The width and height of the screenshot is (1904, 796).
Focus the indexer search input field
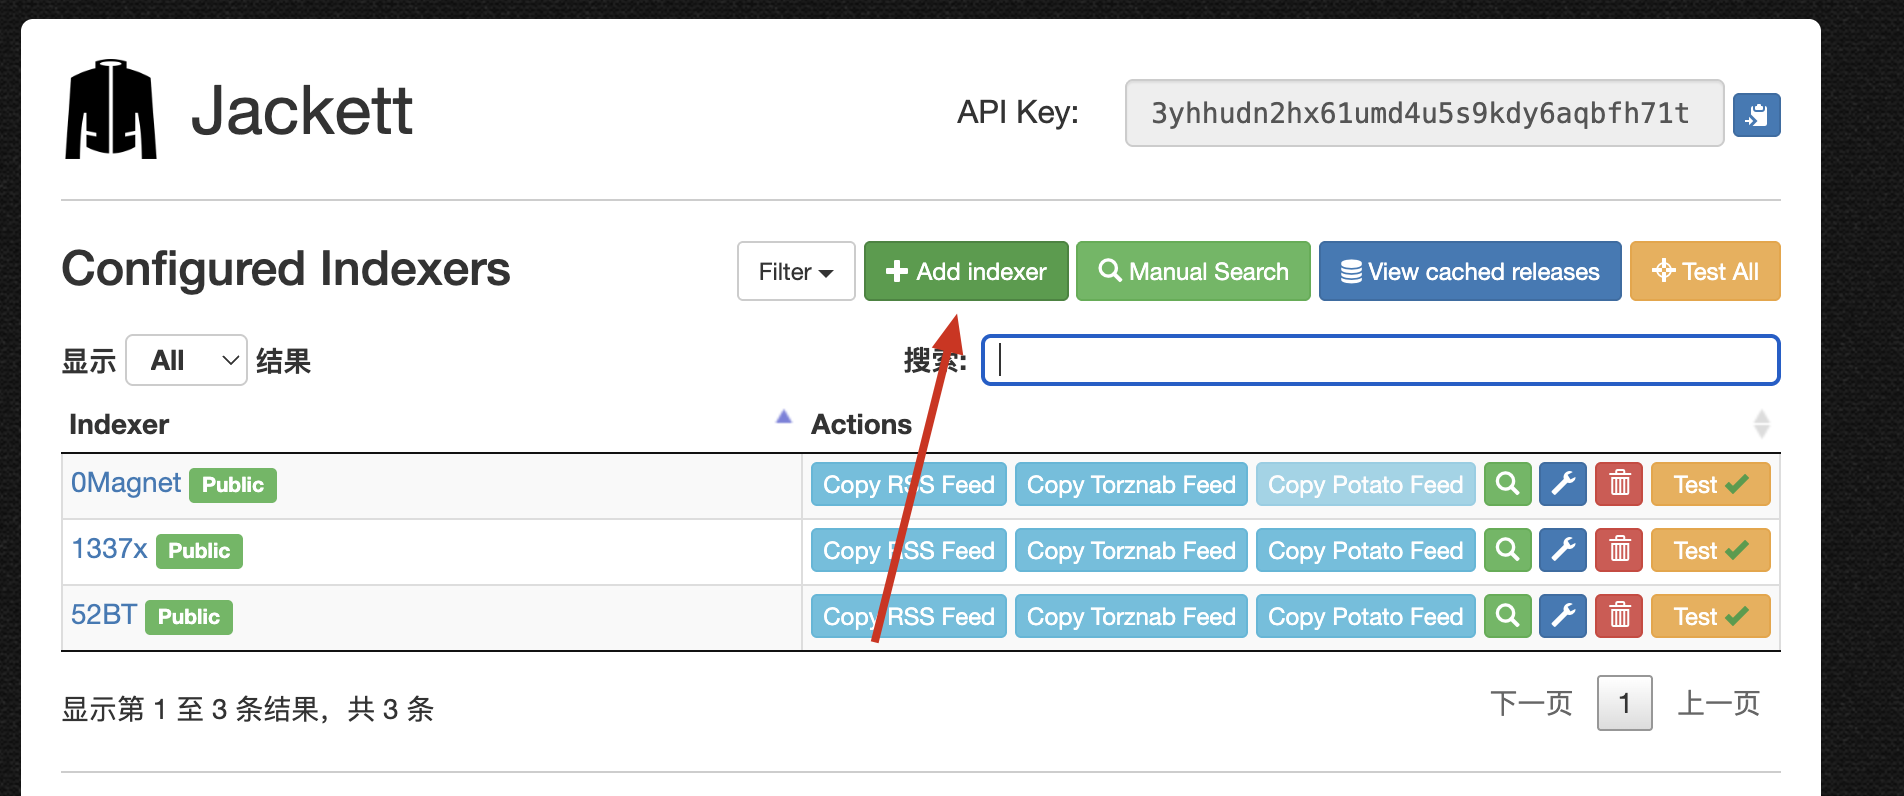click(1380, 361)
